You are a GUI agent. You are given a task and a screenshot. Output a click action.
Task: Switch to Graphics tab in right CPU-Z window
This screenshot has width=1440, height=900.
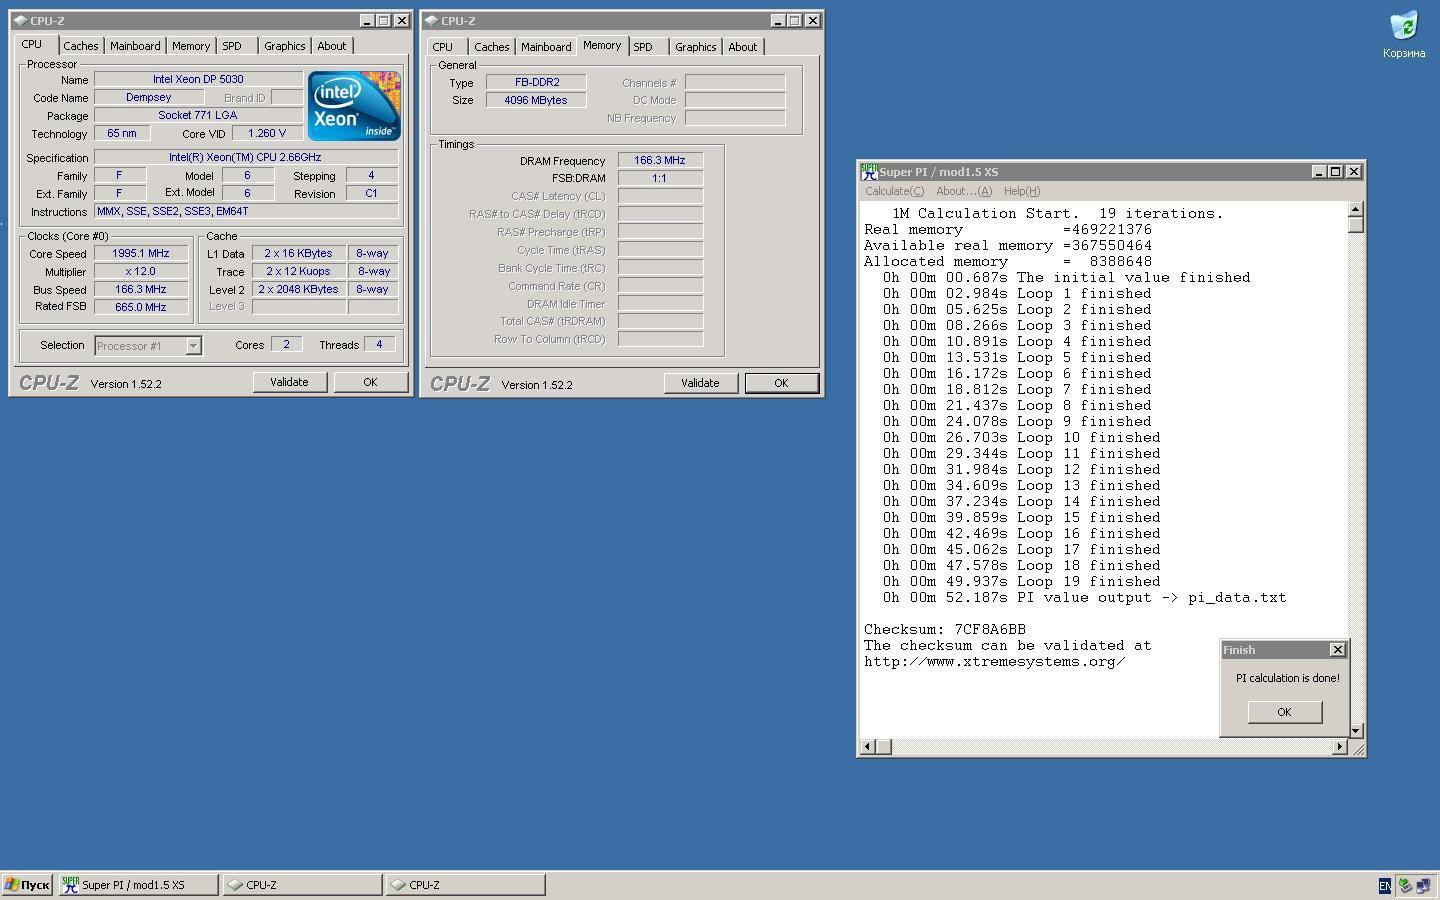pyautogui.click(x=696, y=47)
